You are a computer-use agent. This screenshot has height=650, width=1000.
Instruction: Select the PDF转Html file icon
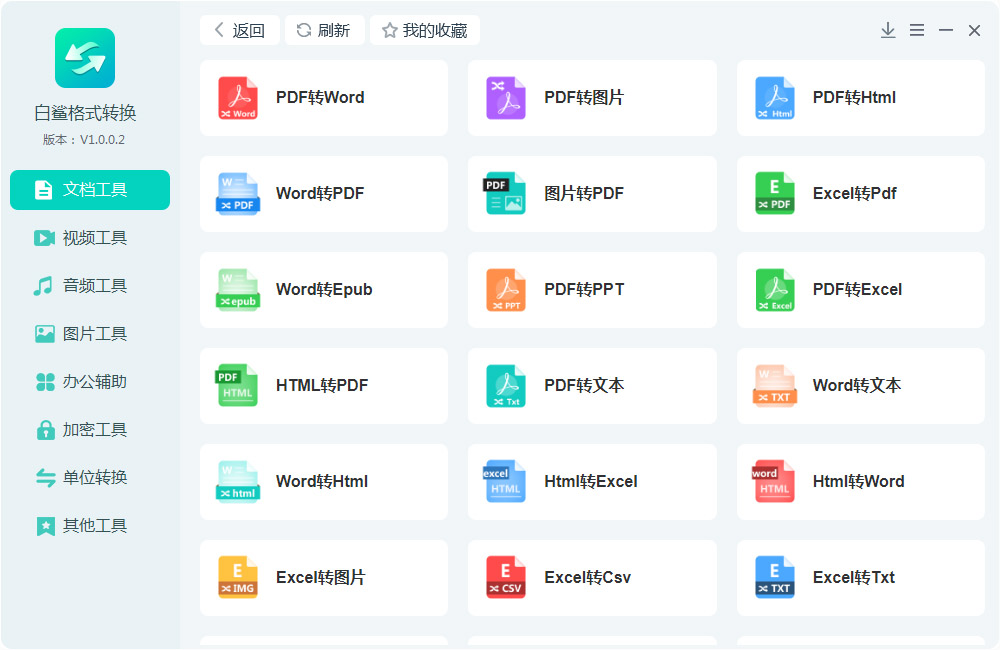775,98
